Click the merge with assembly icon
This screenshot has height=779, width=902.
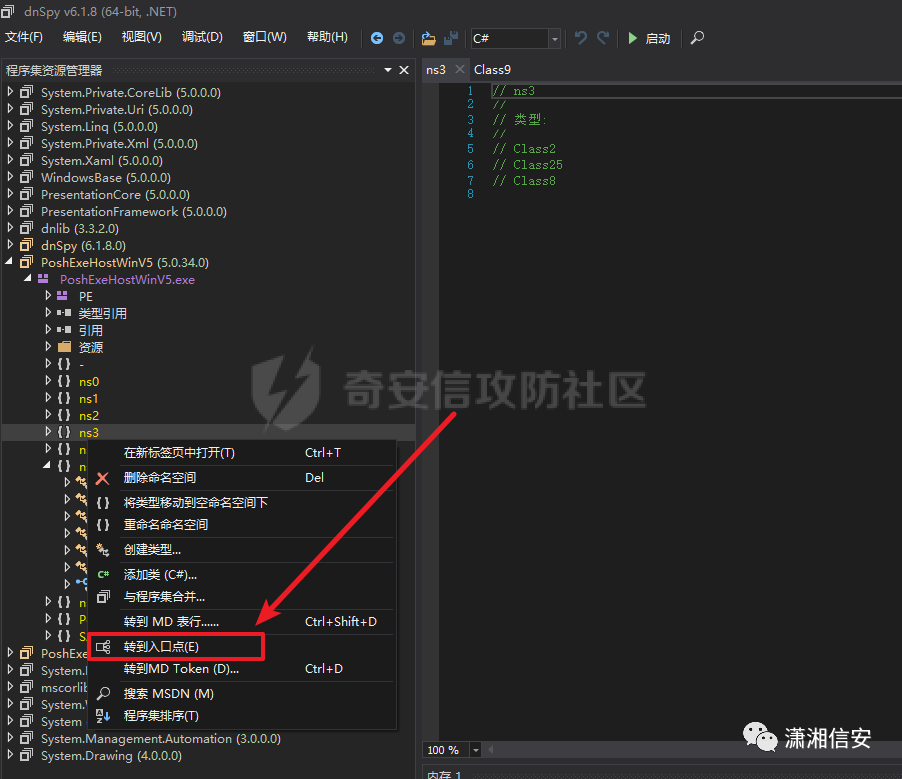tap(103, 597)
